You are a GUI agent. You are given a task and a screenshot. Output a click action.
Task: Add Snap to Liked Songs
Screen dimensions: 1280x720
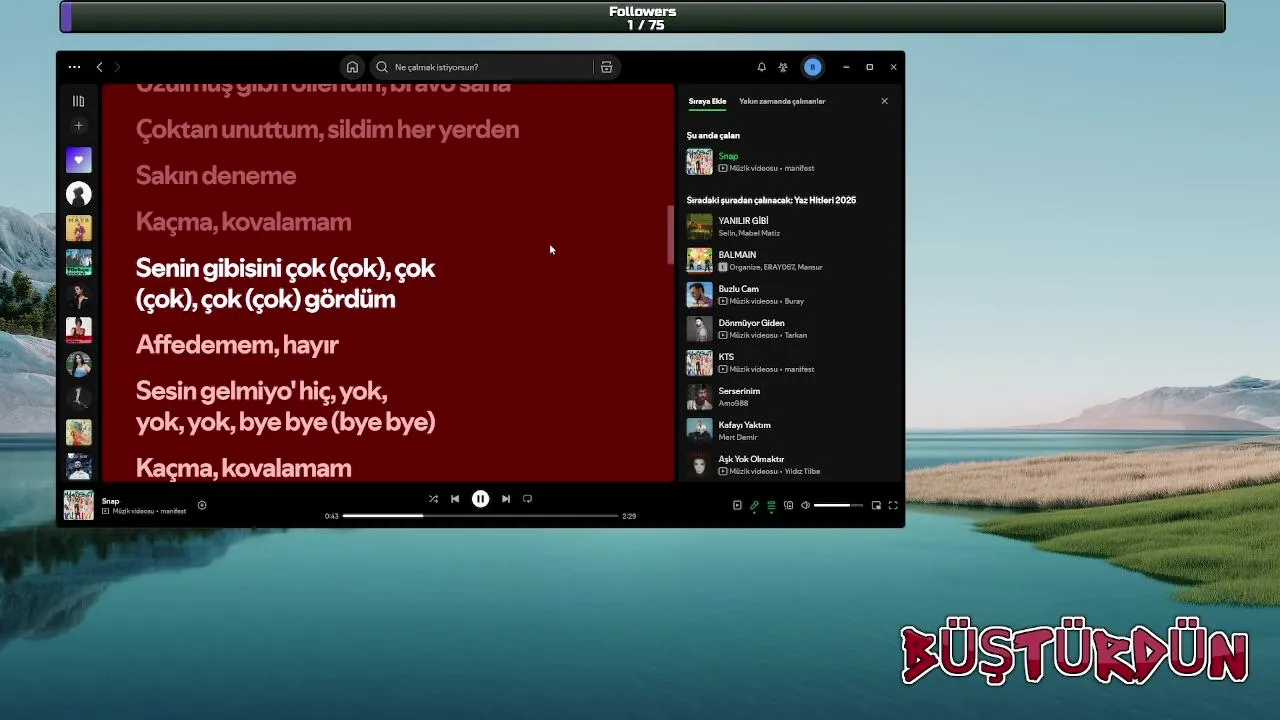click(202, 505)
